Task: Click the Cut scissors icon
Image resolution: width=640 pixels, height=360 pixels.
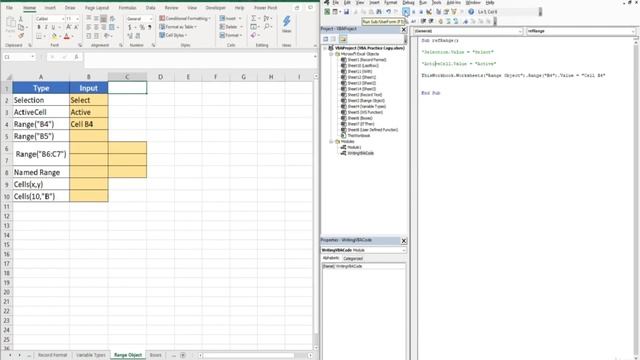Action: click(21, 19)
